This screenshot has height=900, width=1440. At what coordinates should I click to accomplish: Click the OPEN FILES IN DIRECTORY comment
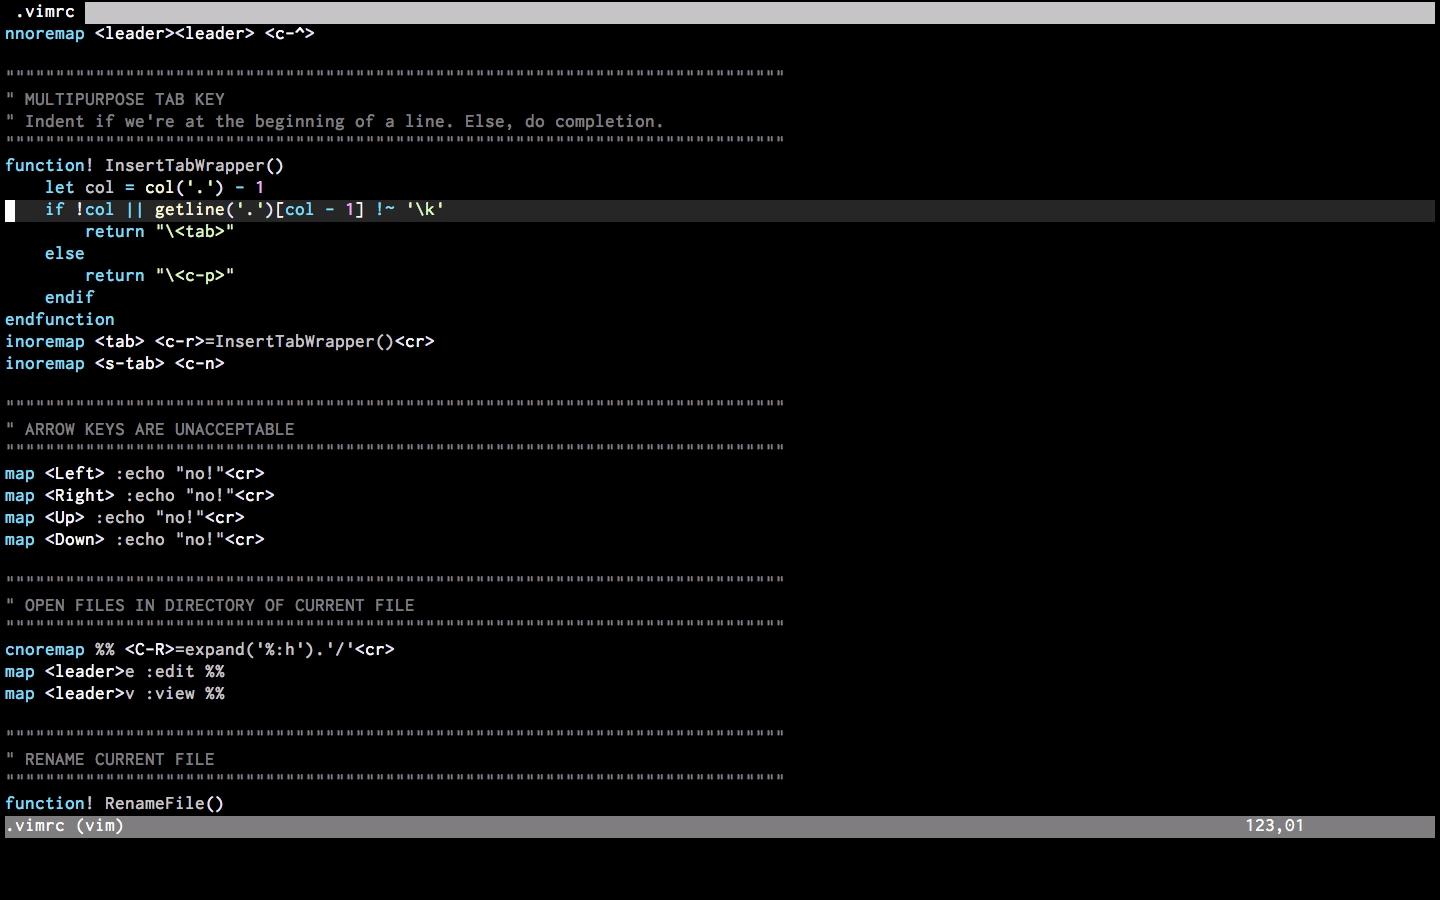point(210,605)
